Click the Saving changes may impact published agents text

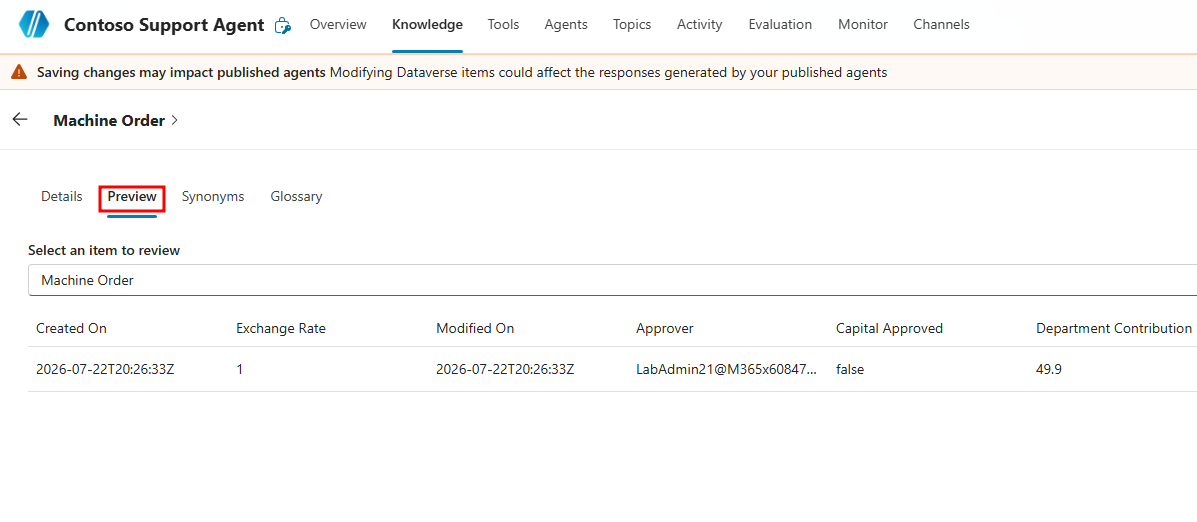[x=182, y=72]
